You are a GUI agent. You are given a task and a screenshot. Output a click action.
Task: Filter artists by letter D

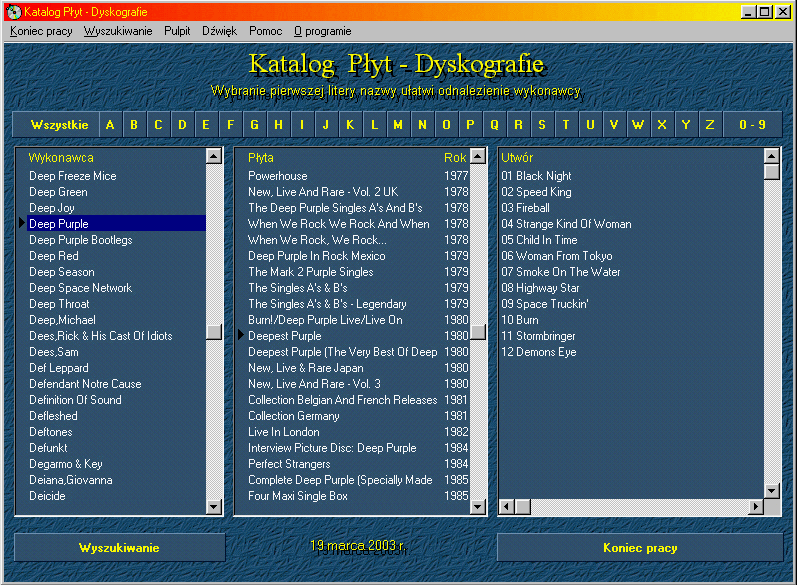(x=182, y=125)
